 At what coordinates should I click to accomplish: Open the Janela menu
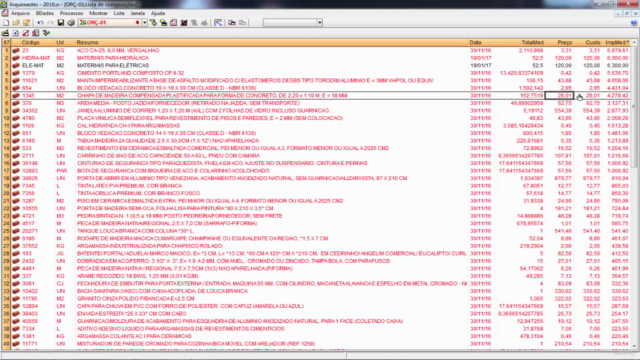(138, 13)
